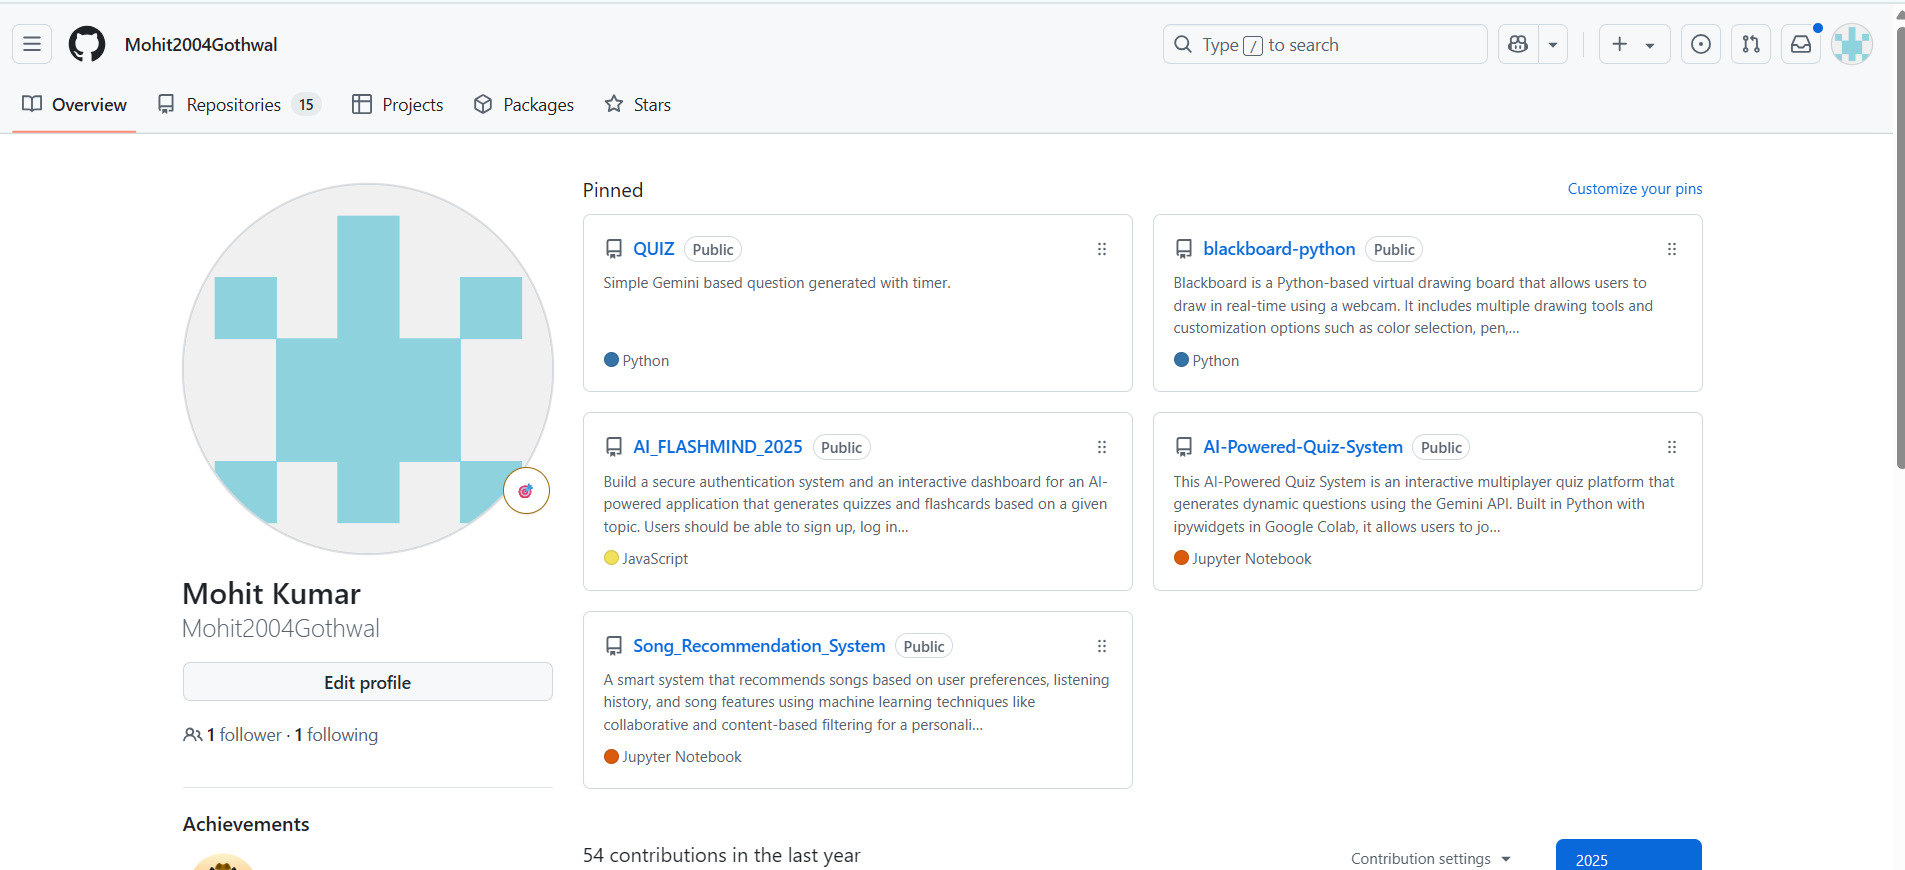
Task: Open the Contribution settings dropdown
Action: 1430,859
